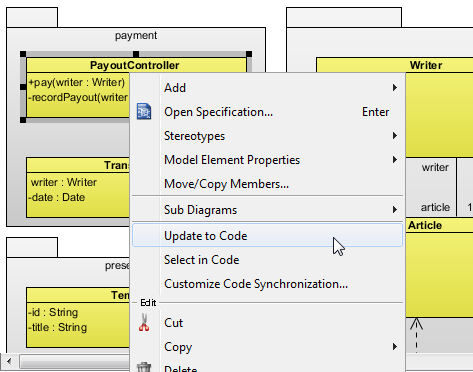
Task: Select Update to Code
Action: click(267, 236)
